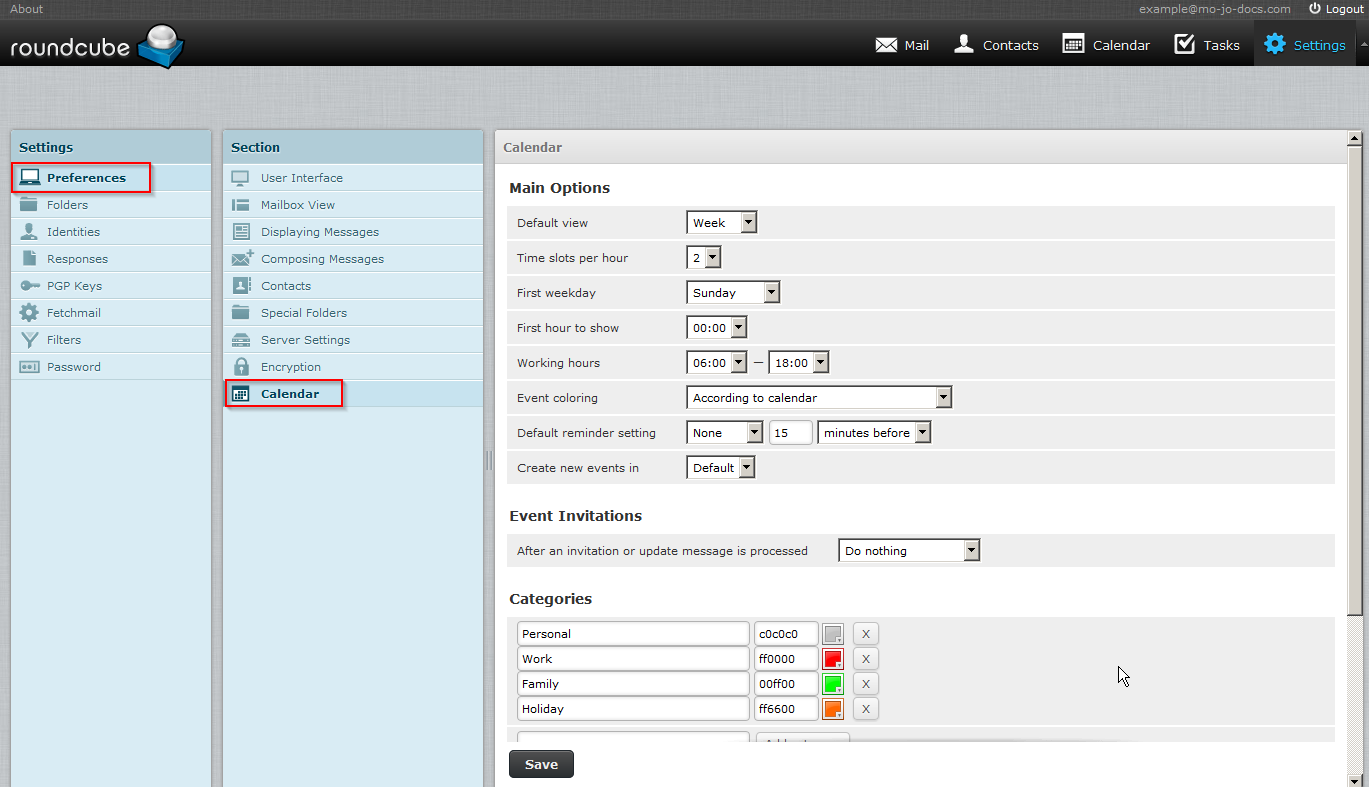Click the Settings gear icon

coord(1274,44)
